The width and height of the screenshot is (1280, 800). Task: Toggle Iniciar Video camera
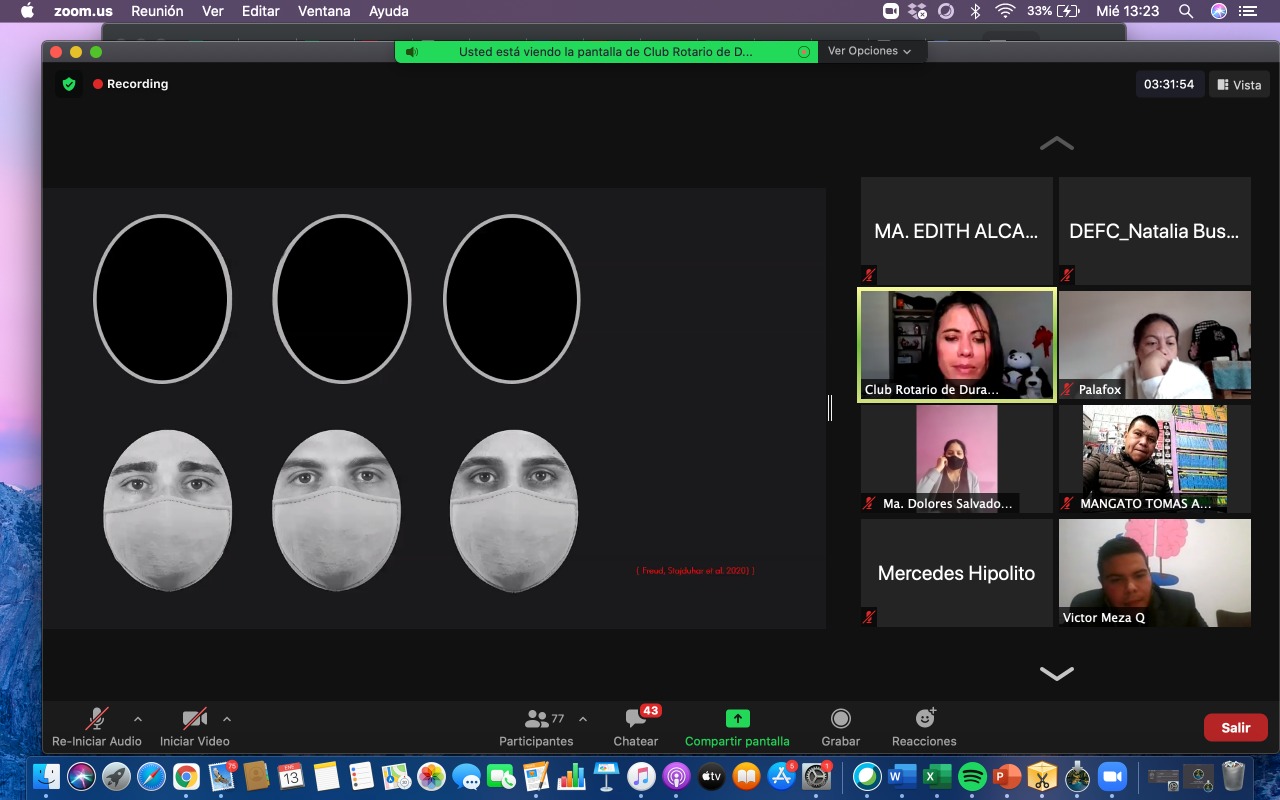(x=194, y=719)
